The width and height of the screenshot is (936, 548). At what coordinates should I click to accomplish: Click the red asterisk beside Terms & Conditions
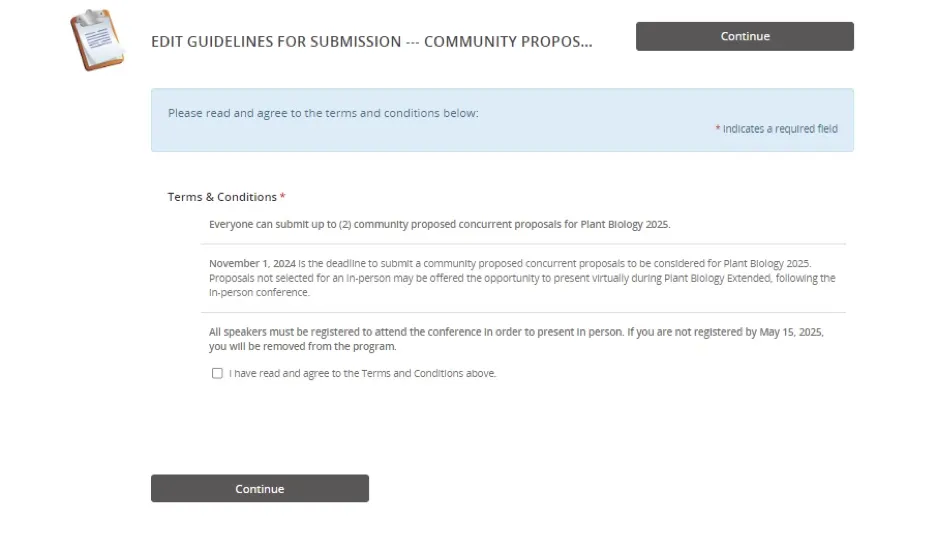282,196
